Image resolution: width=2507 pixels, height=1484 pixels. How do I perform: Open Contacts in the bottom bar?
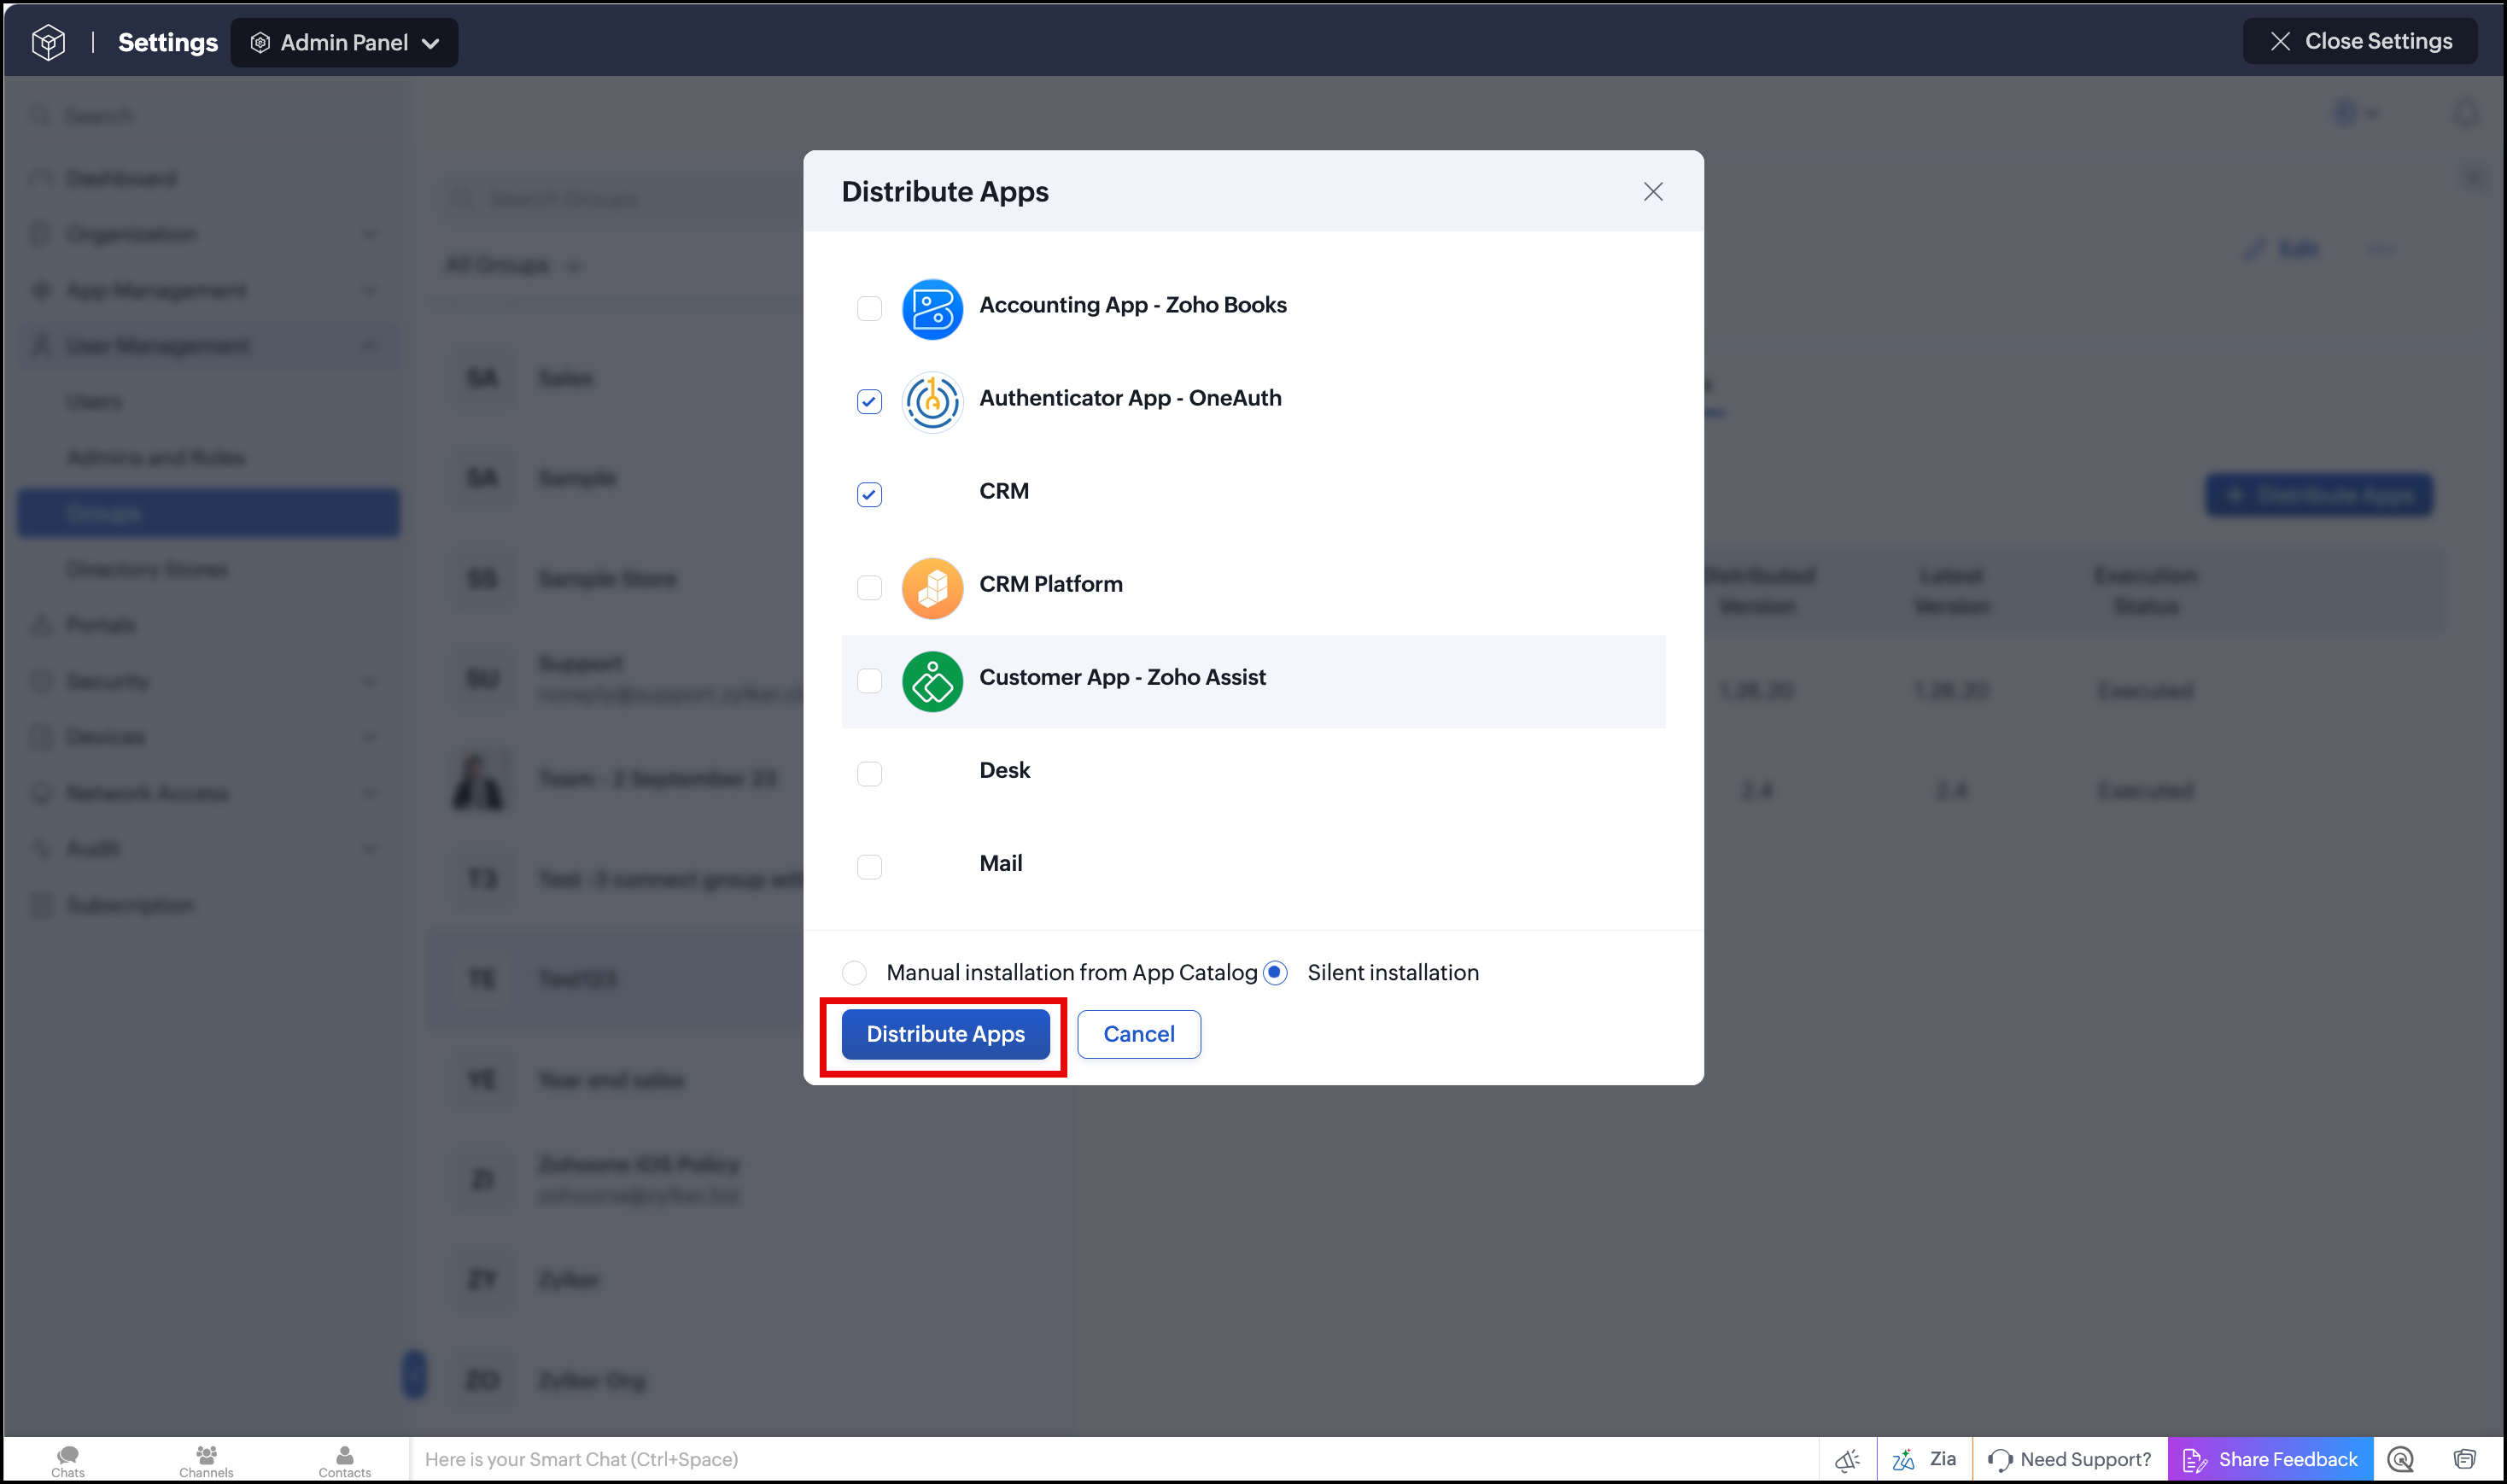(344, 1460)
